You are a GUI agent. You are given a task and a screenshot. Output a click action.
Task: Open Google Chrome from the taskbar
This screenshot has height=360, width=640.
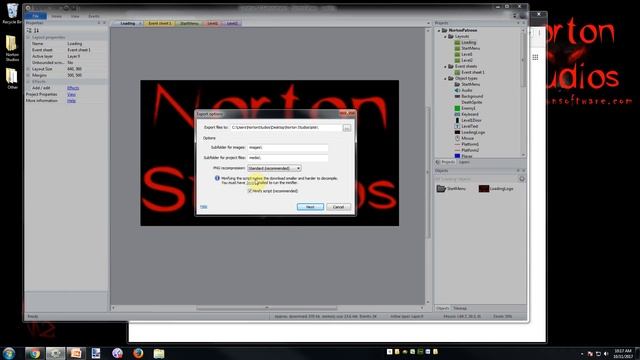(x=34, y=353)
